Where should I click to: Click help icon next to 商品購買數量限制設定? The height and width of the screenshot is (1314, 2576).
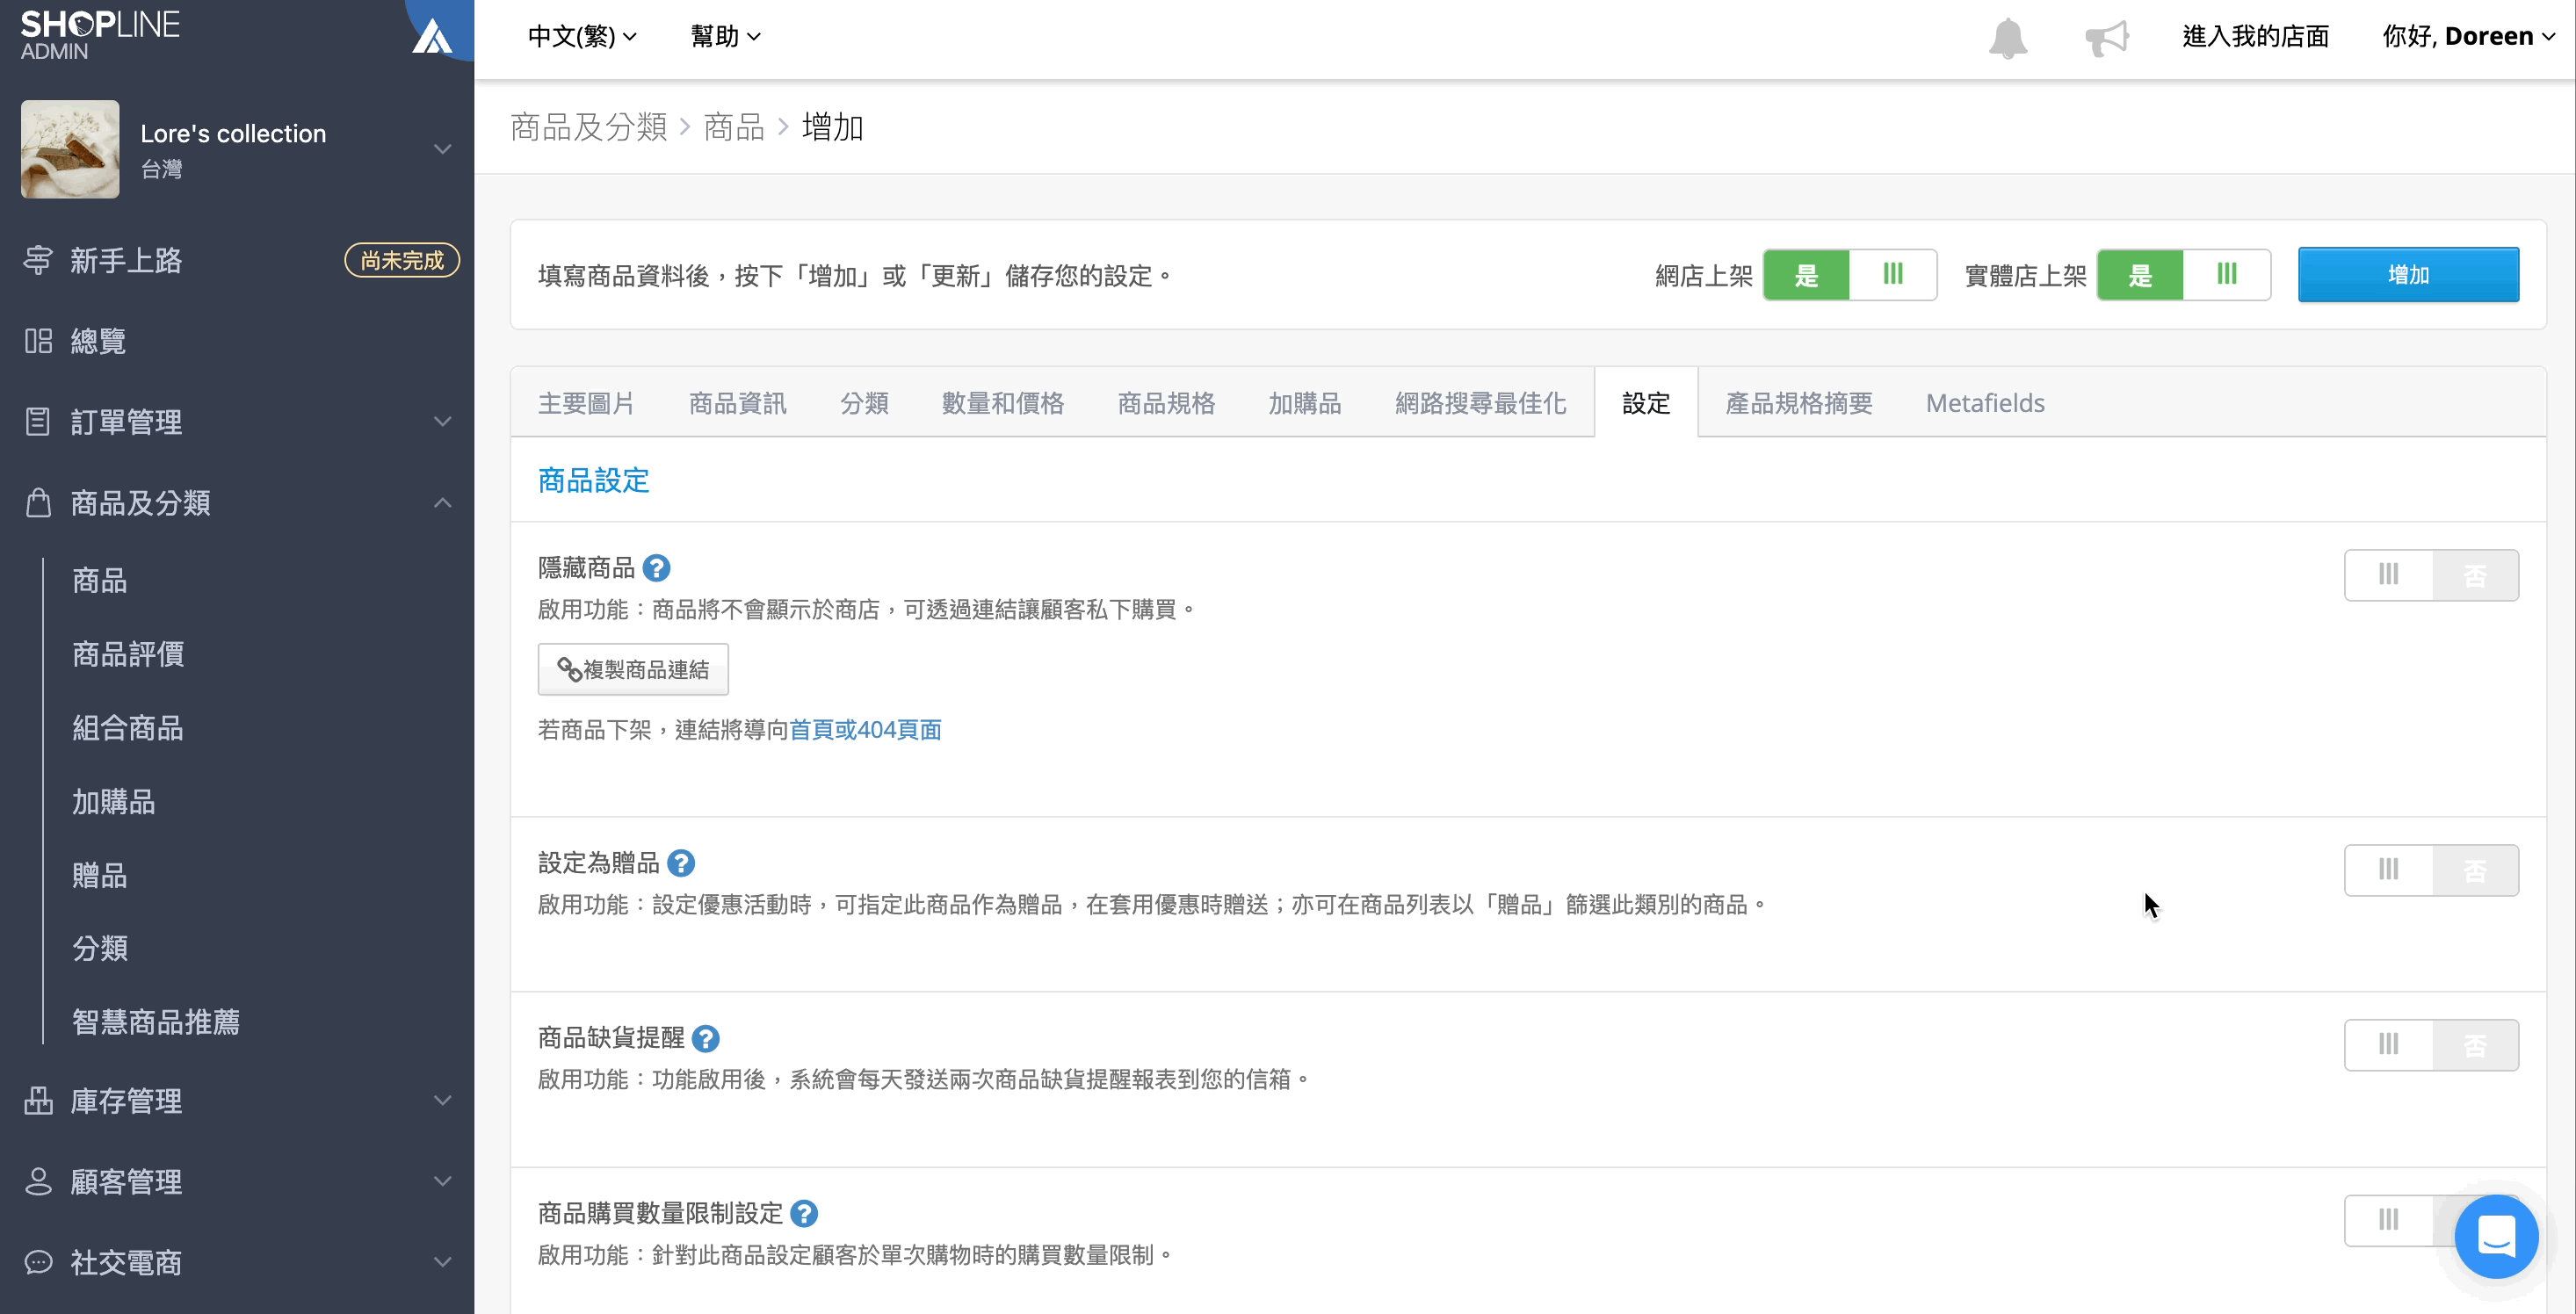[x=804, y=1214]
